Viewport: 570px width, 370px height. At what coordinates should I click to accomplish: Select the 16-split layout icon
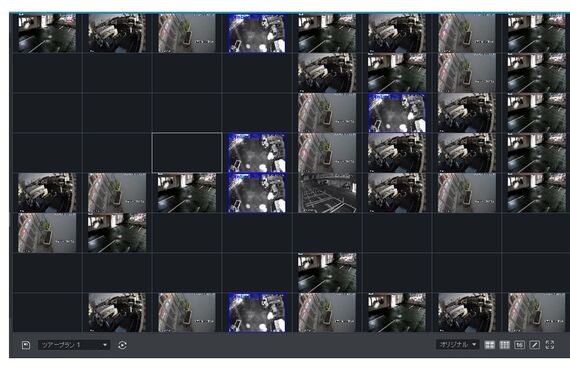coord(519,345)
